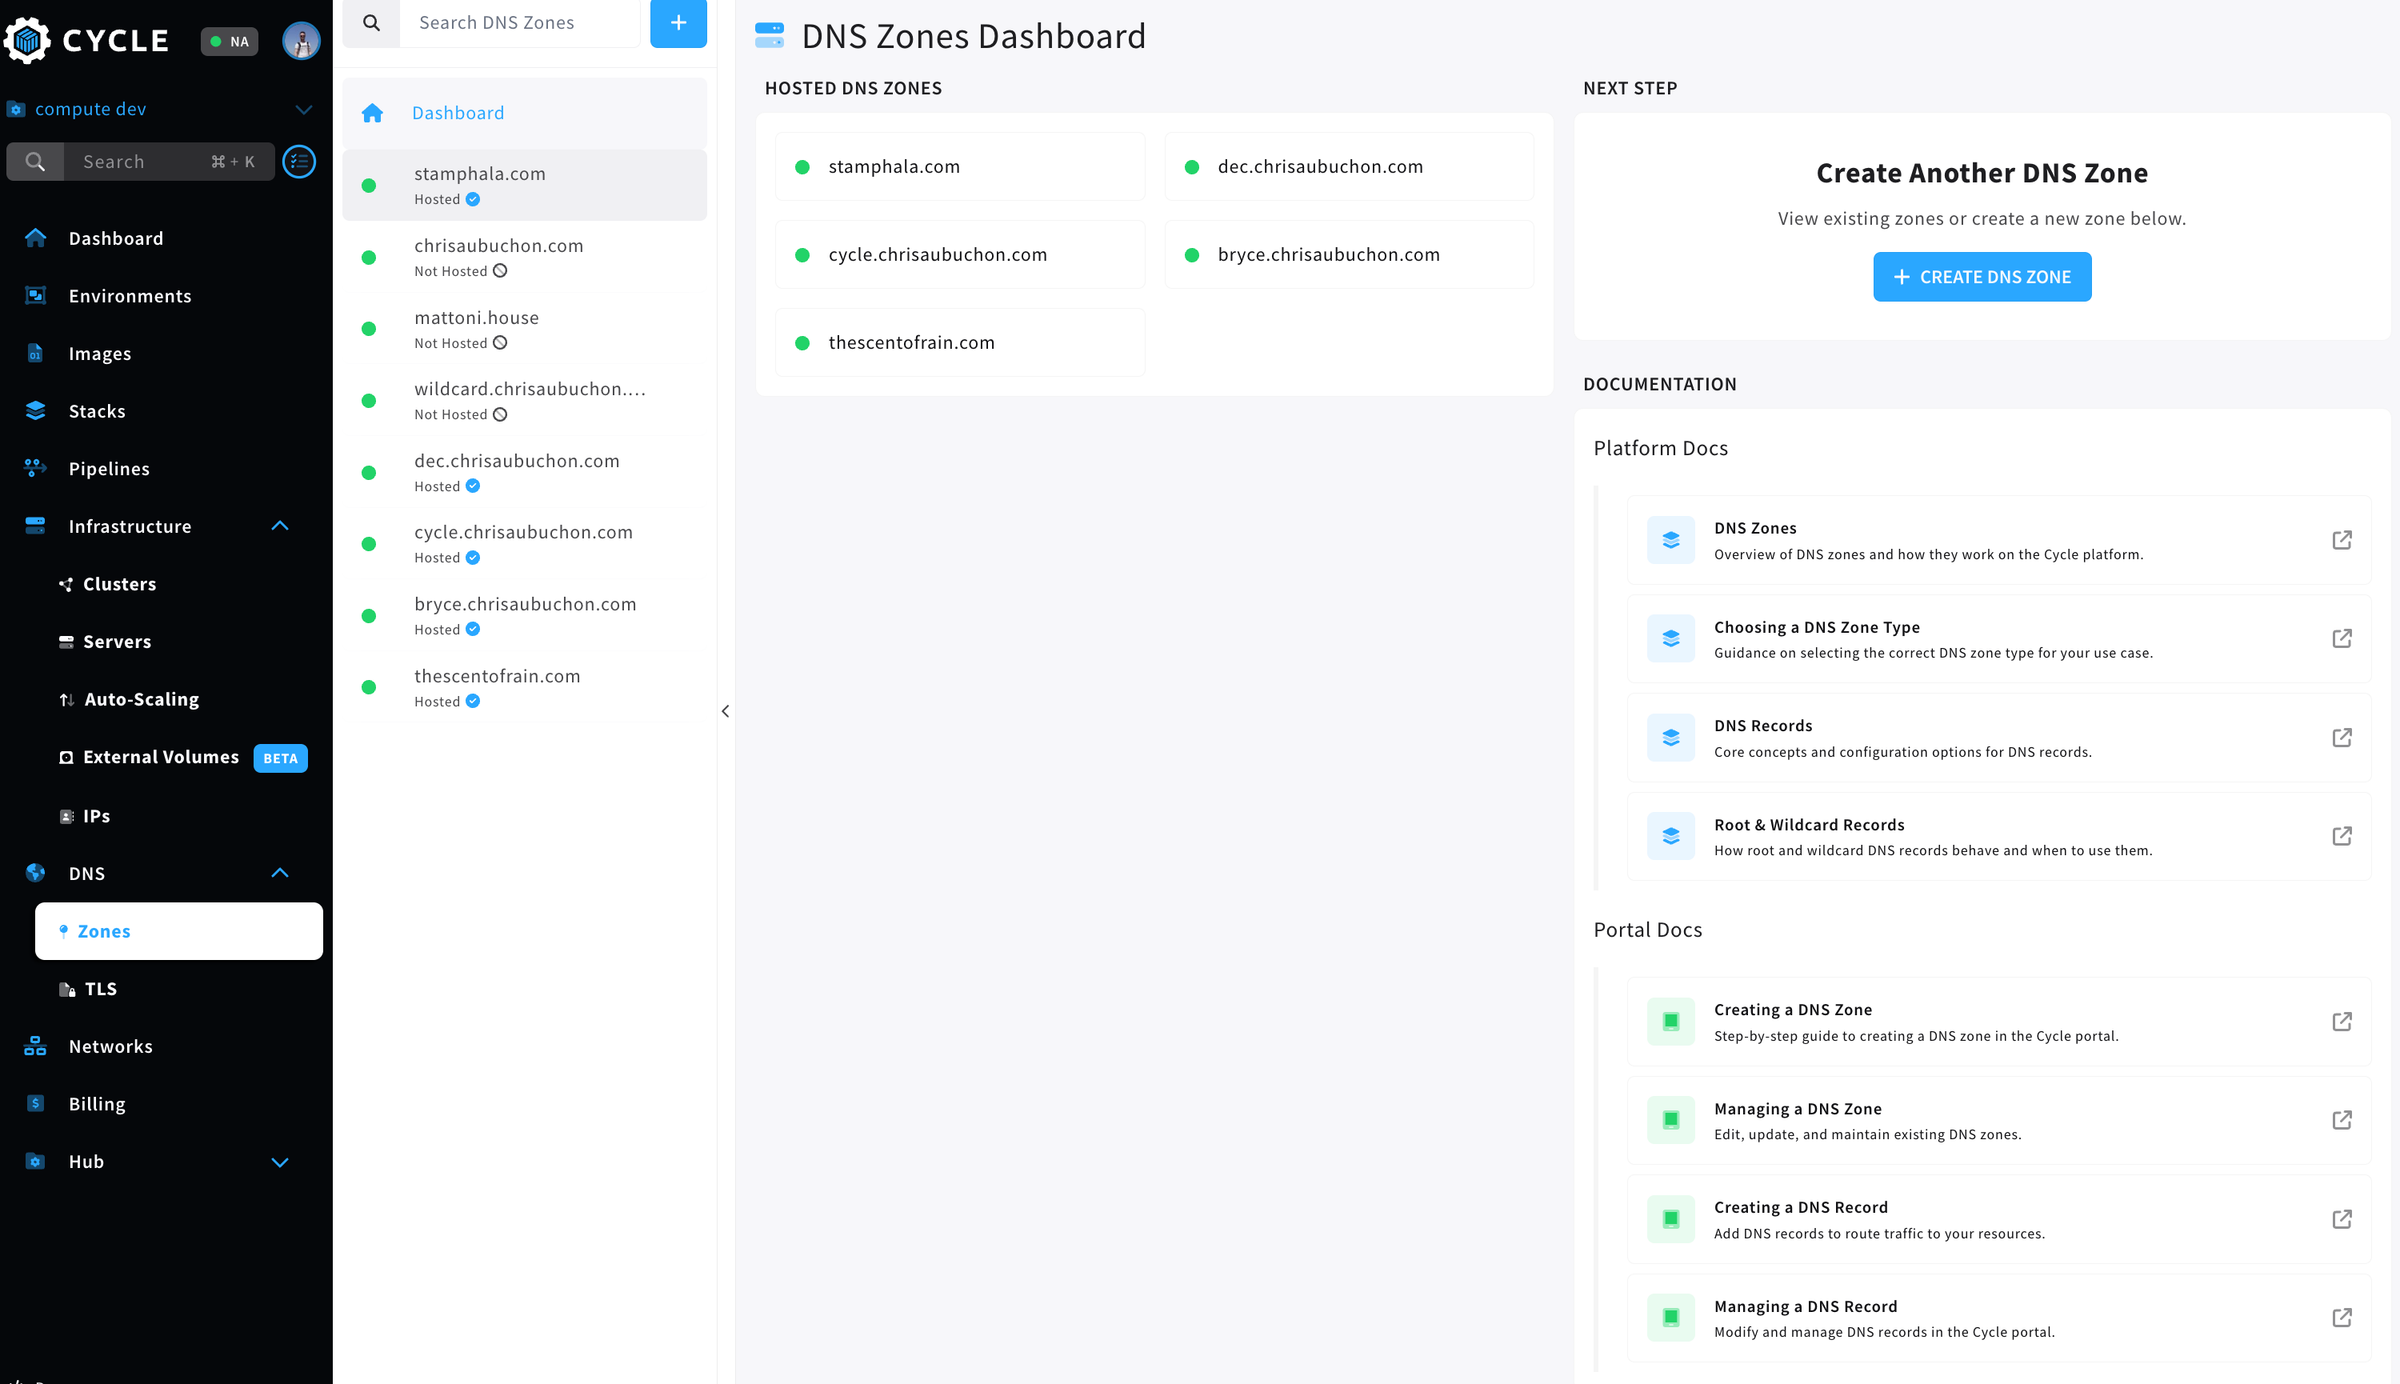The width and height of the screenshot is (2400, 1384).
Task: Click external link icon for Creating a DNS Zone
Action: tap(2341, 1022)
